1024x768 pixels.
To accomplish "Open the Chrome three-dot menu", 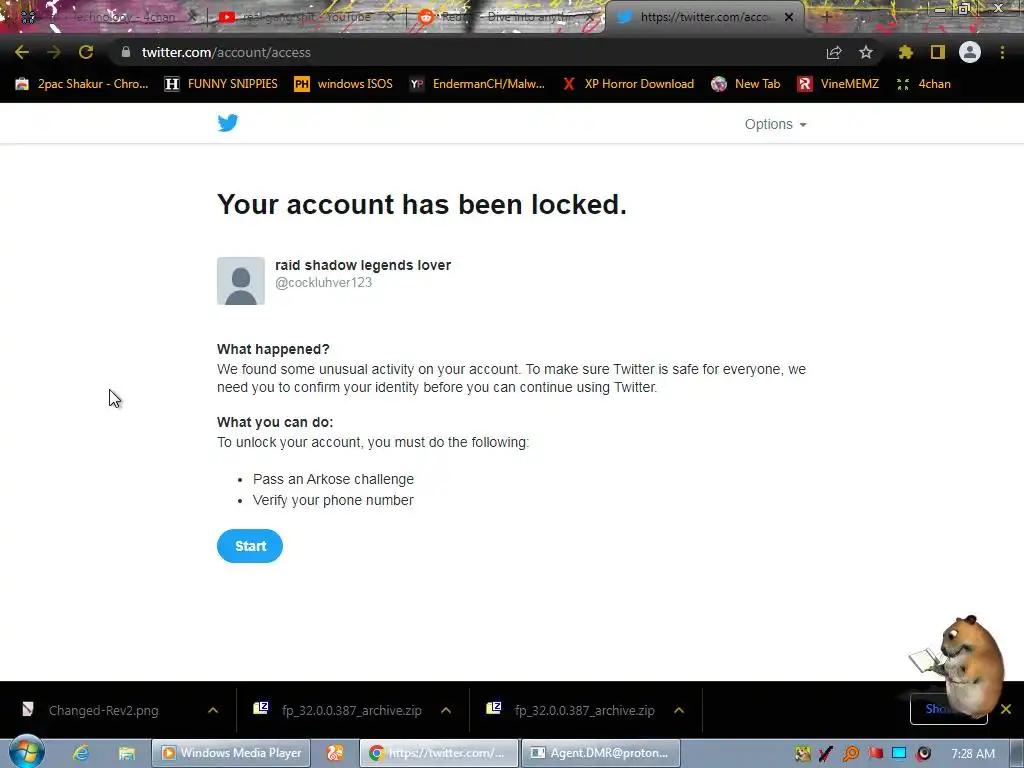I will point(1002,52).
